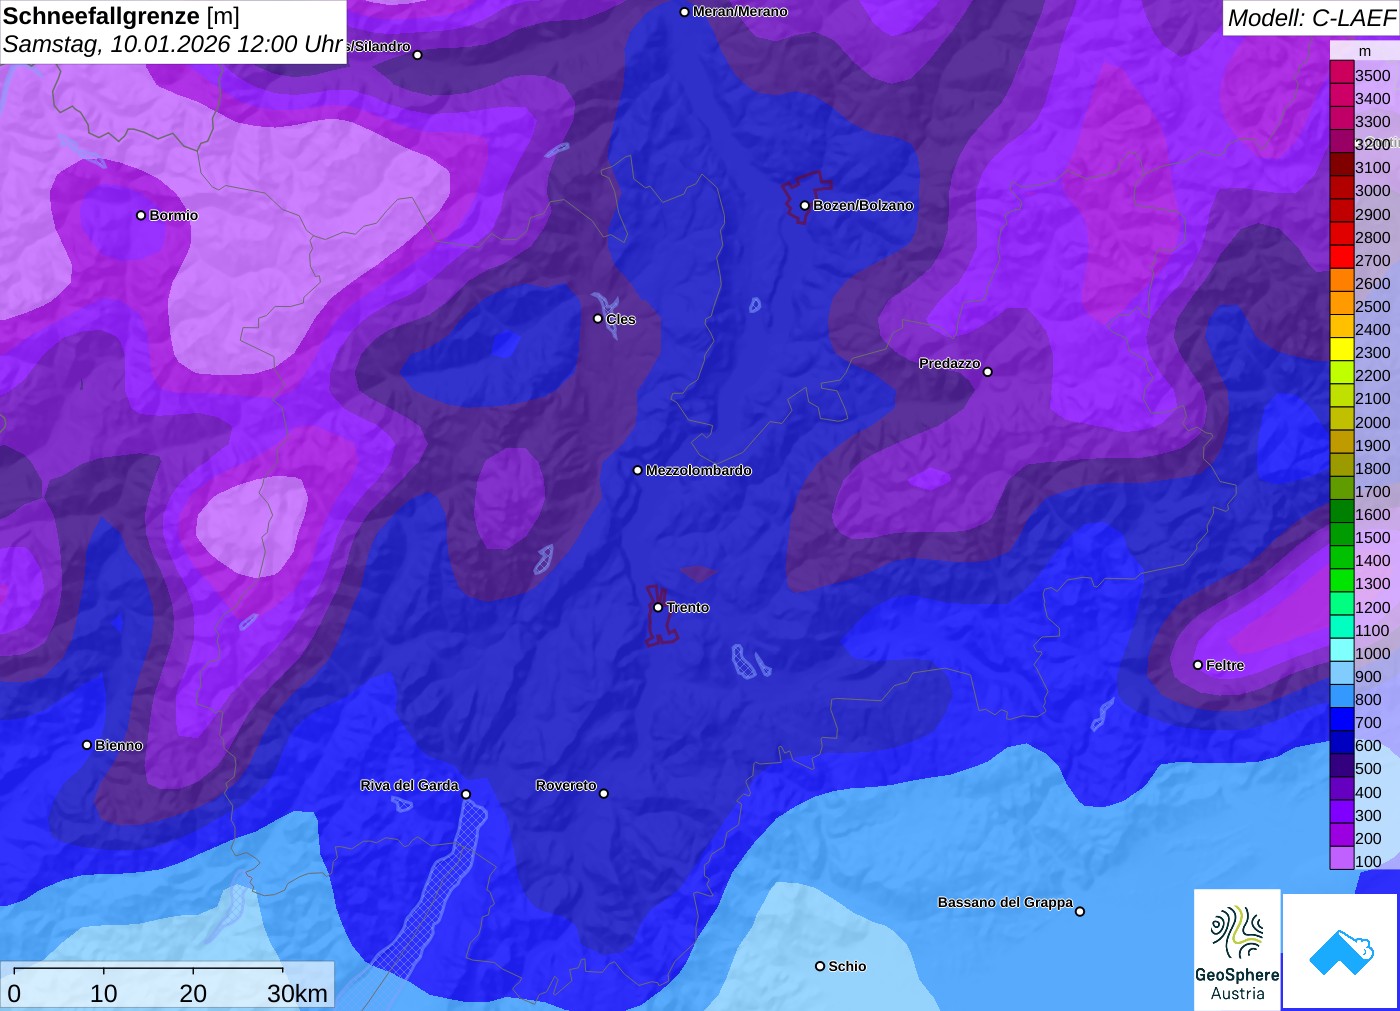This screenshot has width=1400, height=1011.
Task: Click the legend value 1800
Action: pos(1373,468)
